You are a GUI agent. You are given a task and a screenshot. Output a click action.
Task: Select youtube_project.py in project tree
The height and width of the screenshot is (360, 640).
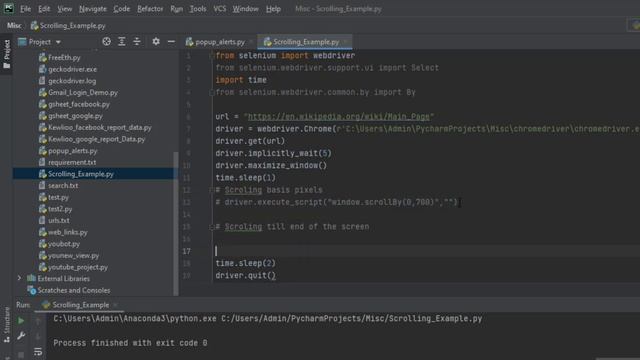[x=78, y=267]
